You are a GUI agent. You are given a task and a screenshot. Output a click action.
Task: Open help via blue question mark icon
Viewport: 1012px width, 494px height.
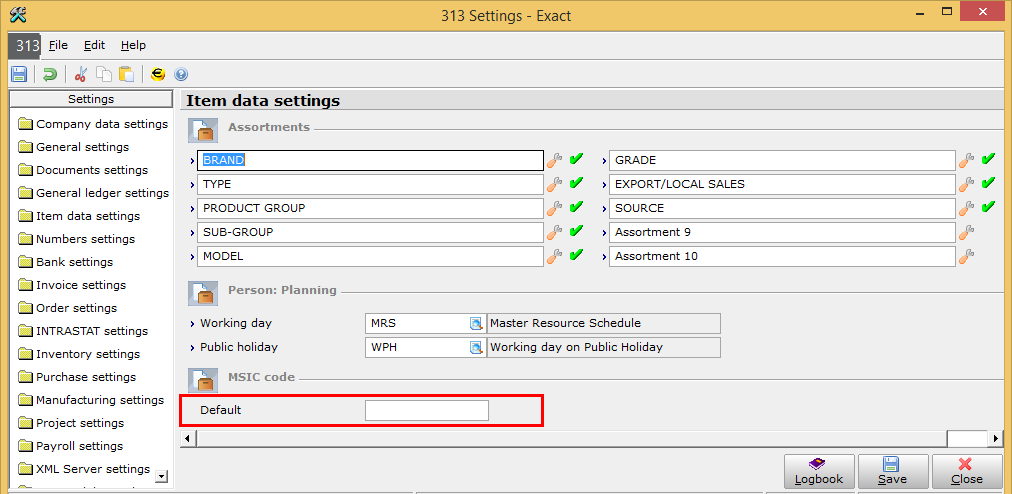point(181,74)
